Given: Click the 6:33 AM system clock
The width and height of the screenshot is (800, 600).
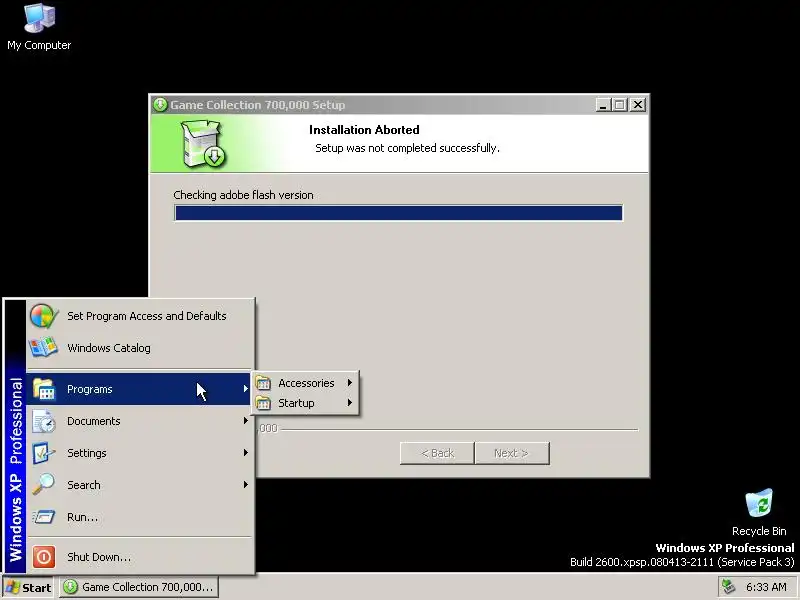Looking at the screenshot, I should (766, 587).
